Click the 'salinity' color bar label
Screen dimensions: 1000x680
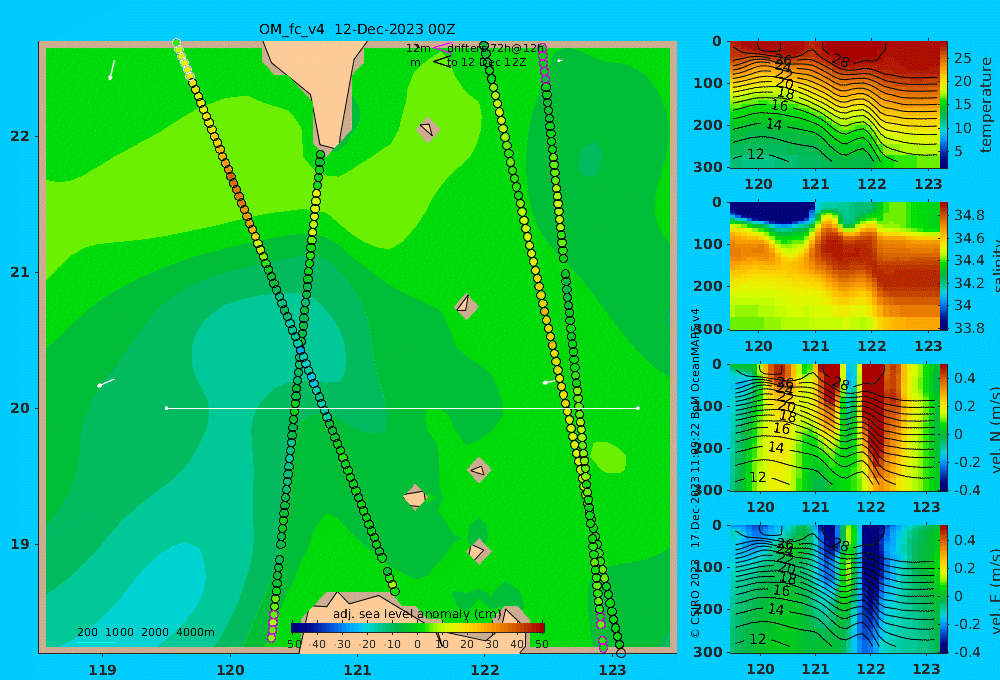click(994, 266)
